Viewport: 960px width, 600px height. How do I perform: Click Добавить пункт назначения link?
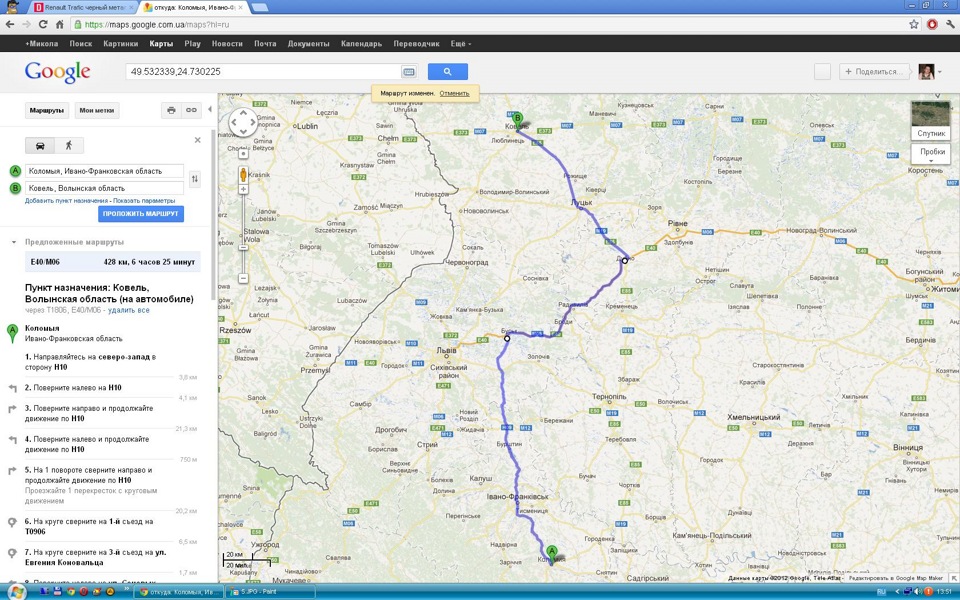(66, 201)
